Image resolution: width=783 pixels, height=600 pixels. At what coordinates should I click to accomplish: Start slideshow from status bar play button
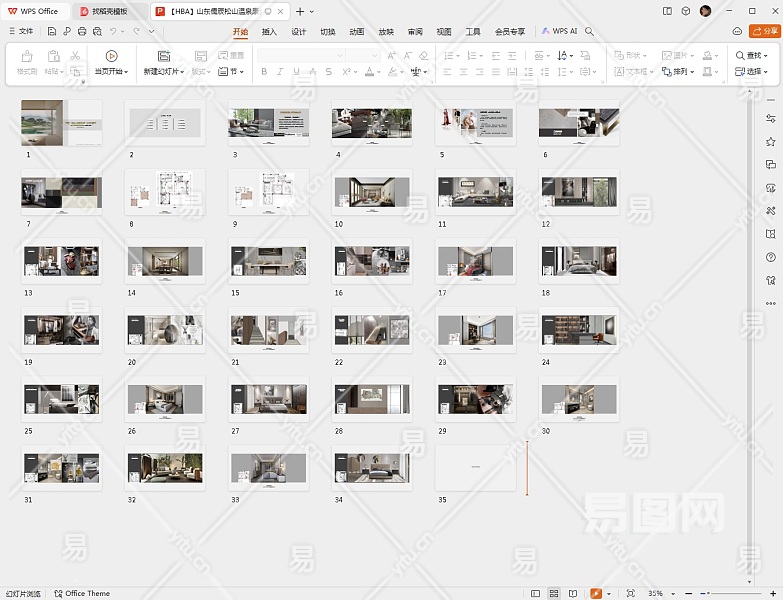(596, 593)
